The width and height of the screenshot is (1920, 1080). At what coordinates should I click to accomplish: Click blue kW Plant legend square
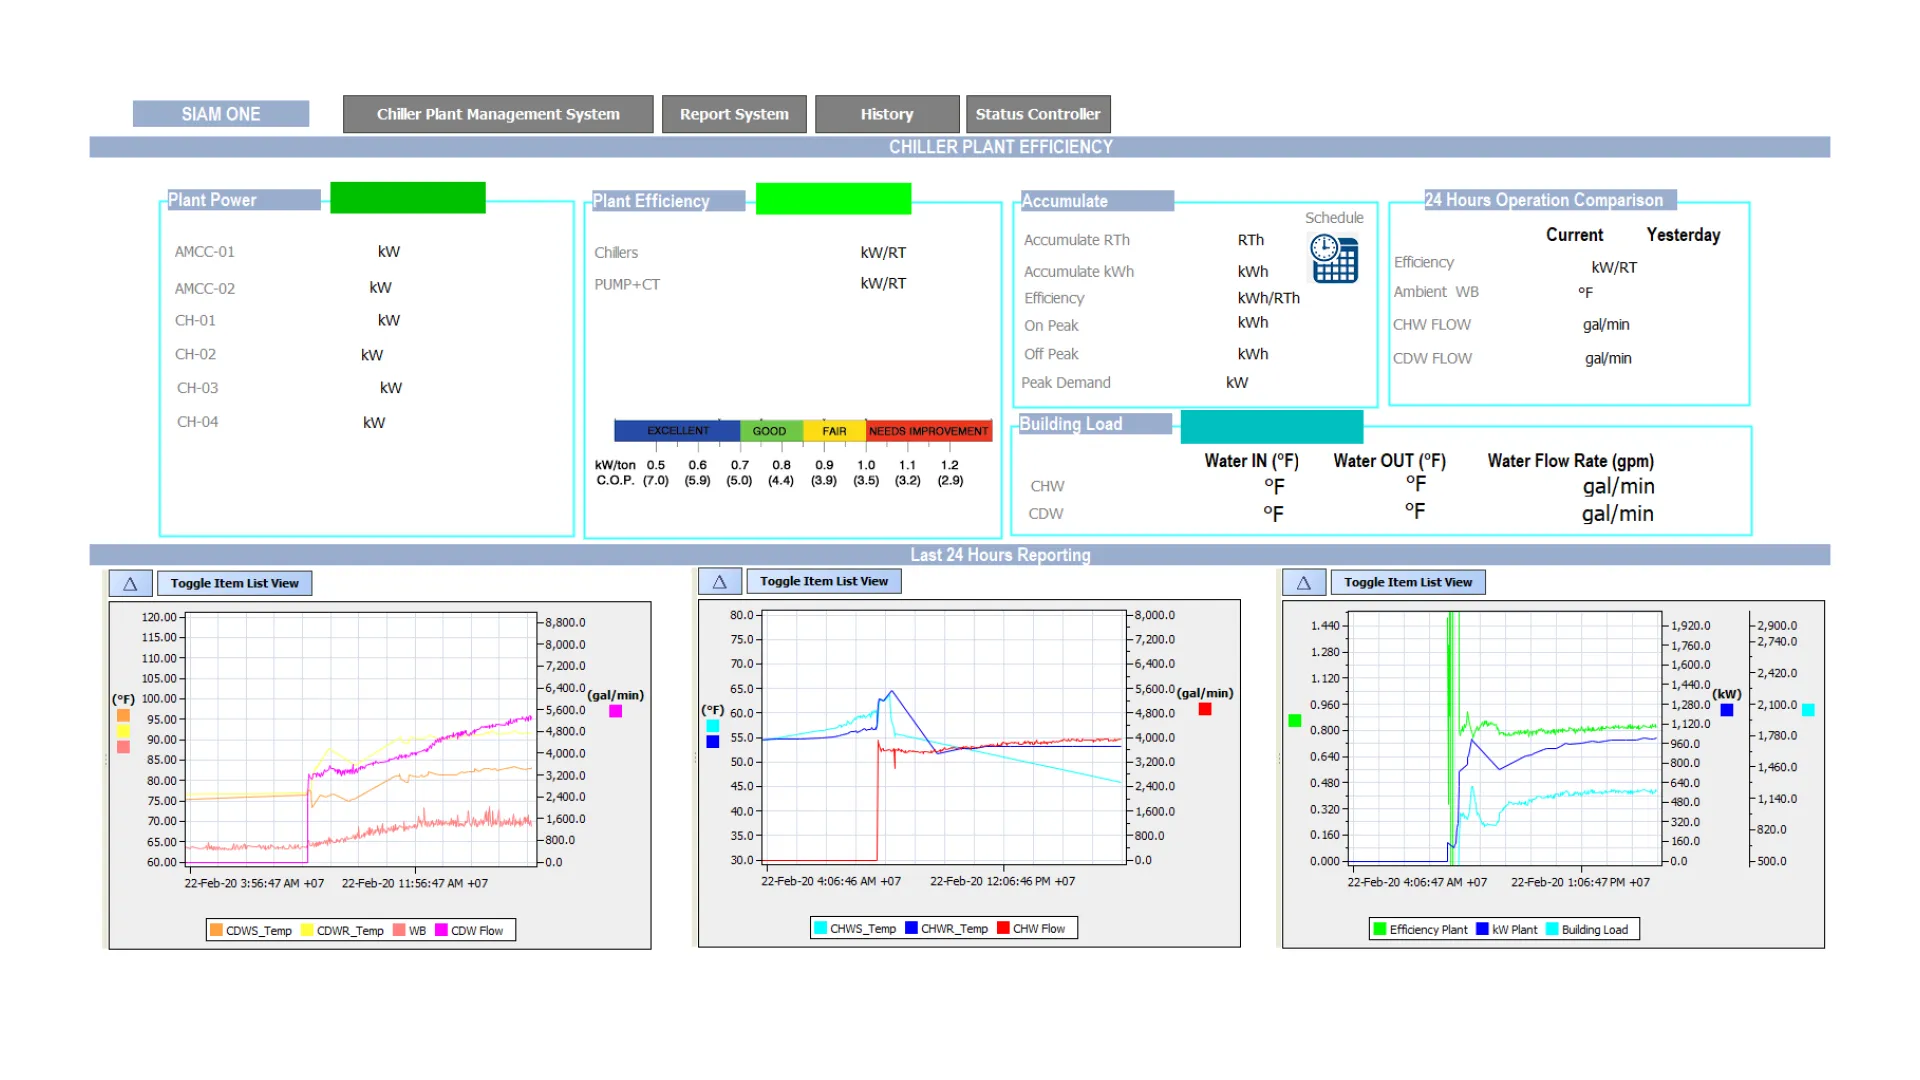pos(1482,930)
